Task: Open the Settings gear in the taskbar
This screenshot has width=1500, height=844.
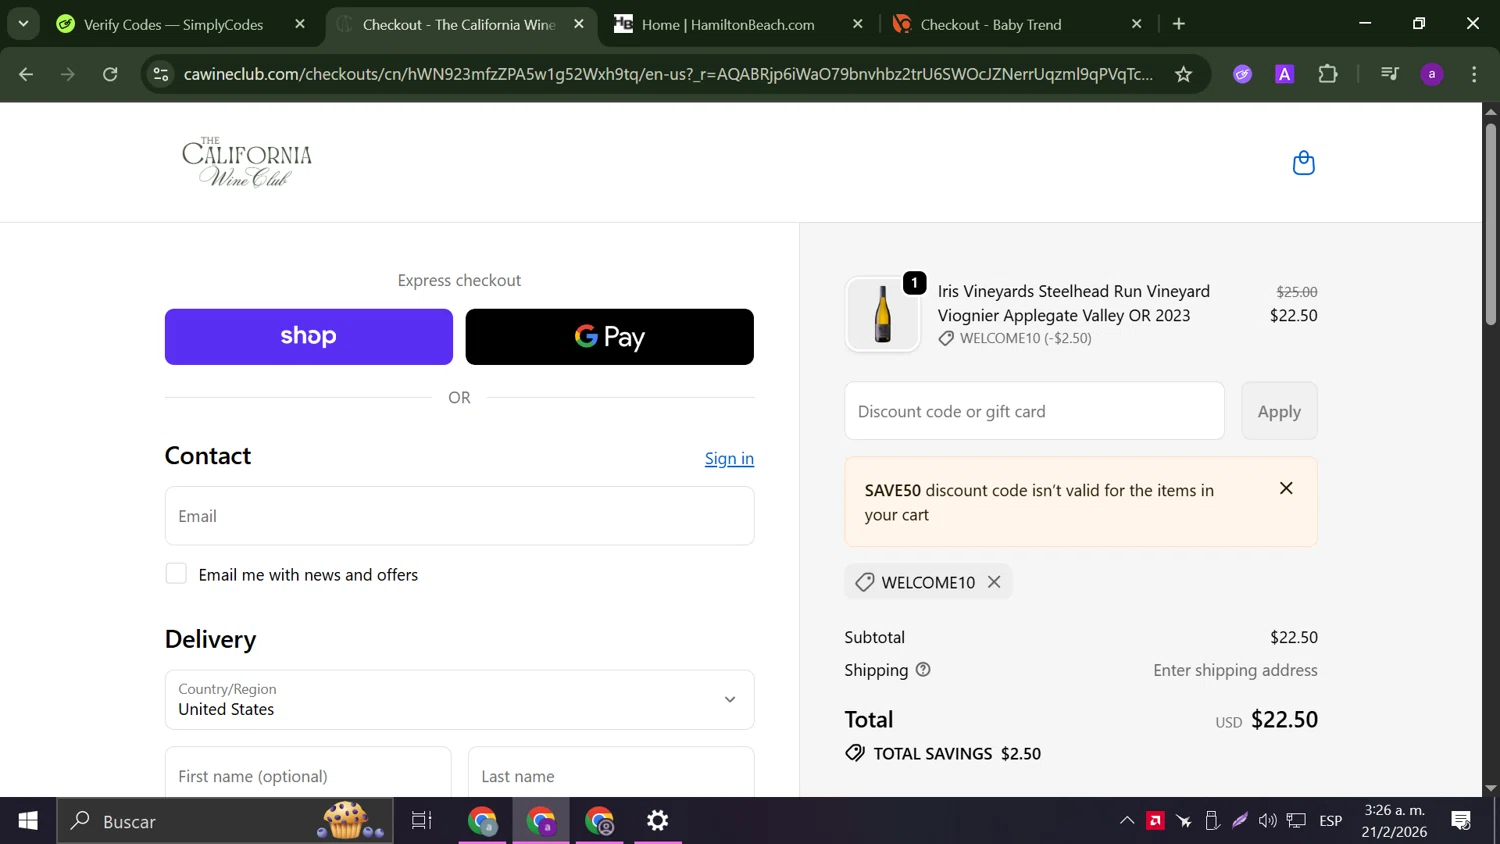Action: 658,821
